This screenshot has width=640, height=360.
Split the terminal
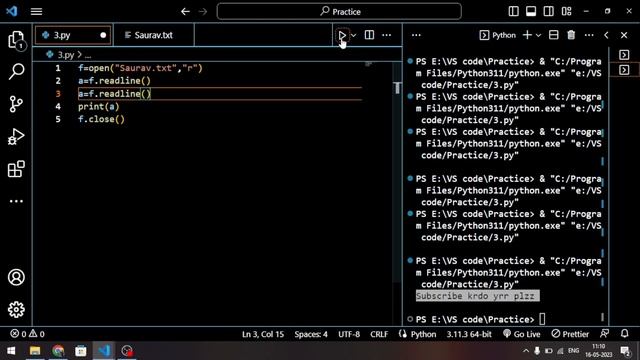tap(553, 35)
